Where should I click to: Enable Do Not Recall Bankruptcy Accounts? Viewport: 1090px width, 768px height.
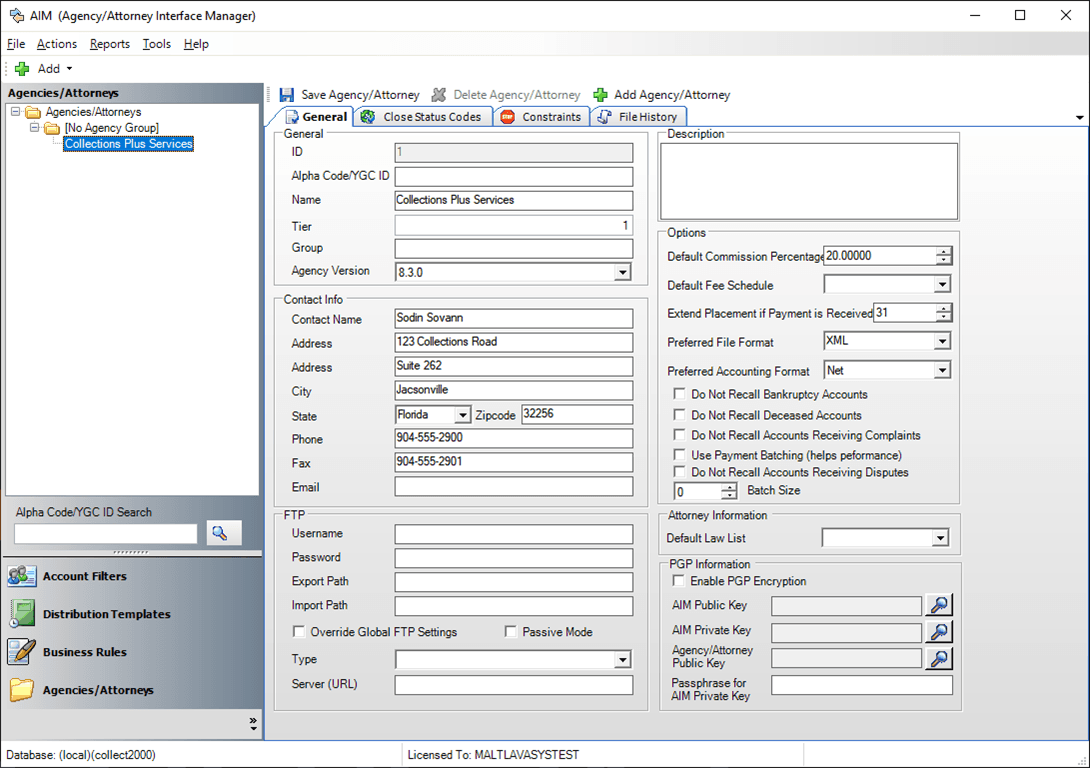point(680,395)
